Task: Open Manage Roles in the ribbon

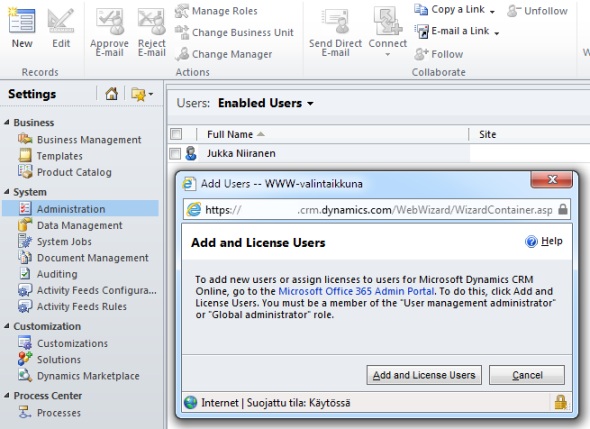Action: click(217, 11)
